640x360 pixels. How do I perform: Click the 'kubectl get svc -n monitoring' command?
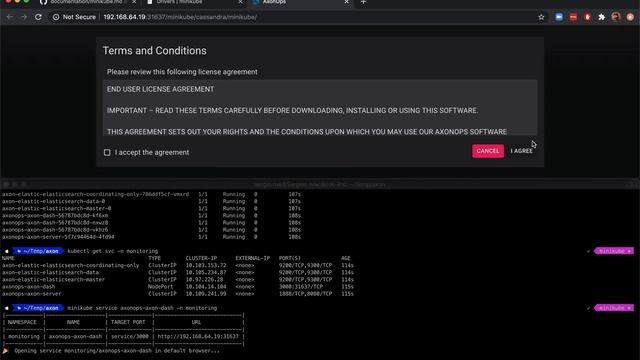click(113, 251)
